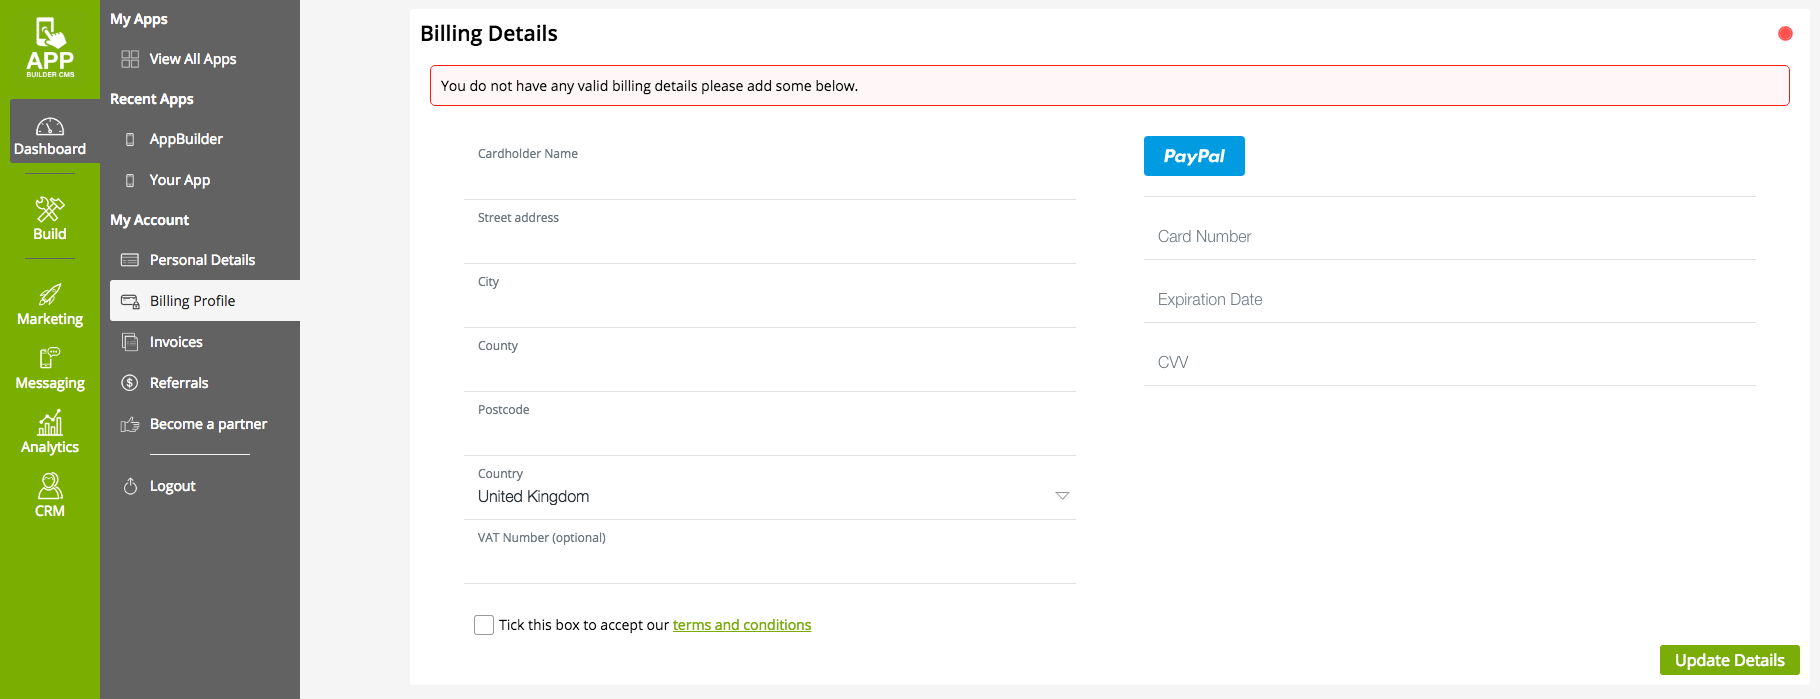Click the red status dot indicator
Viewport: 1820px width, 699px height.
click(1785, 34)
